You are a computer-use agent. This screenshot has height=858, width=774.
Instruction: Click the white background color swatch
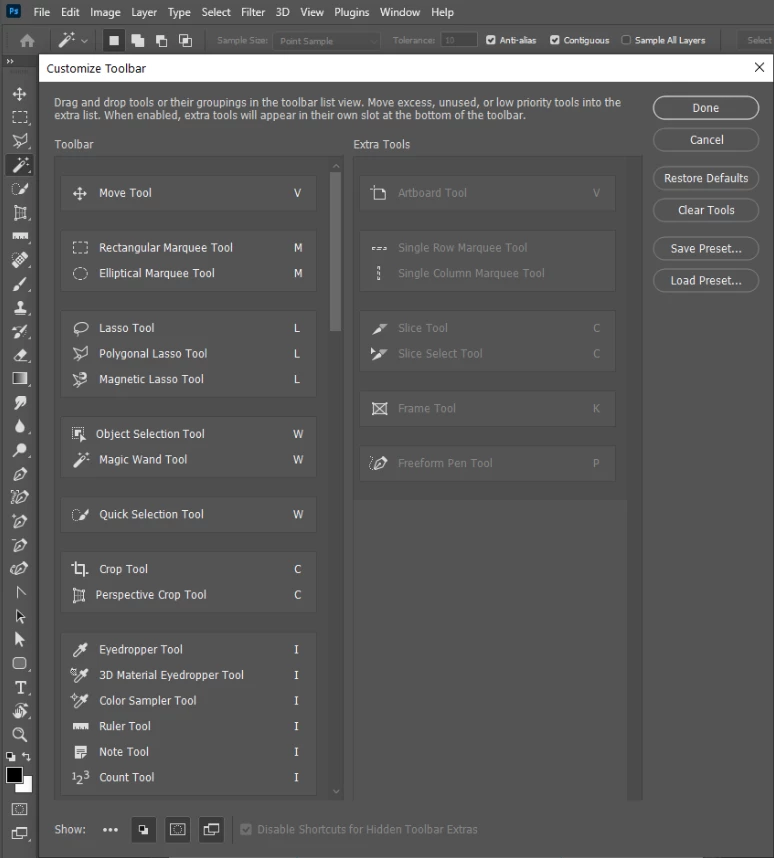coord(27,787)
